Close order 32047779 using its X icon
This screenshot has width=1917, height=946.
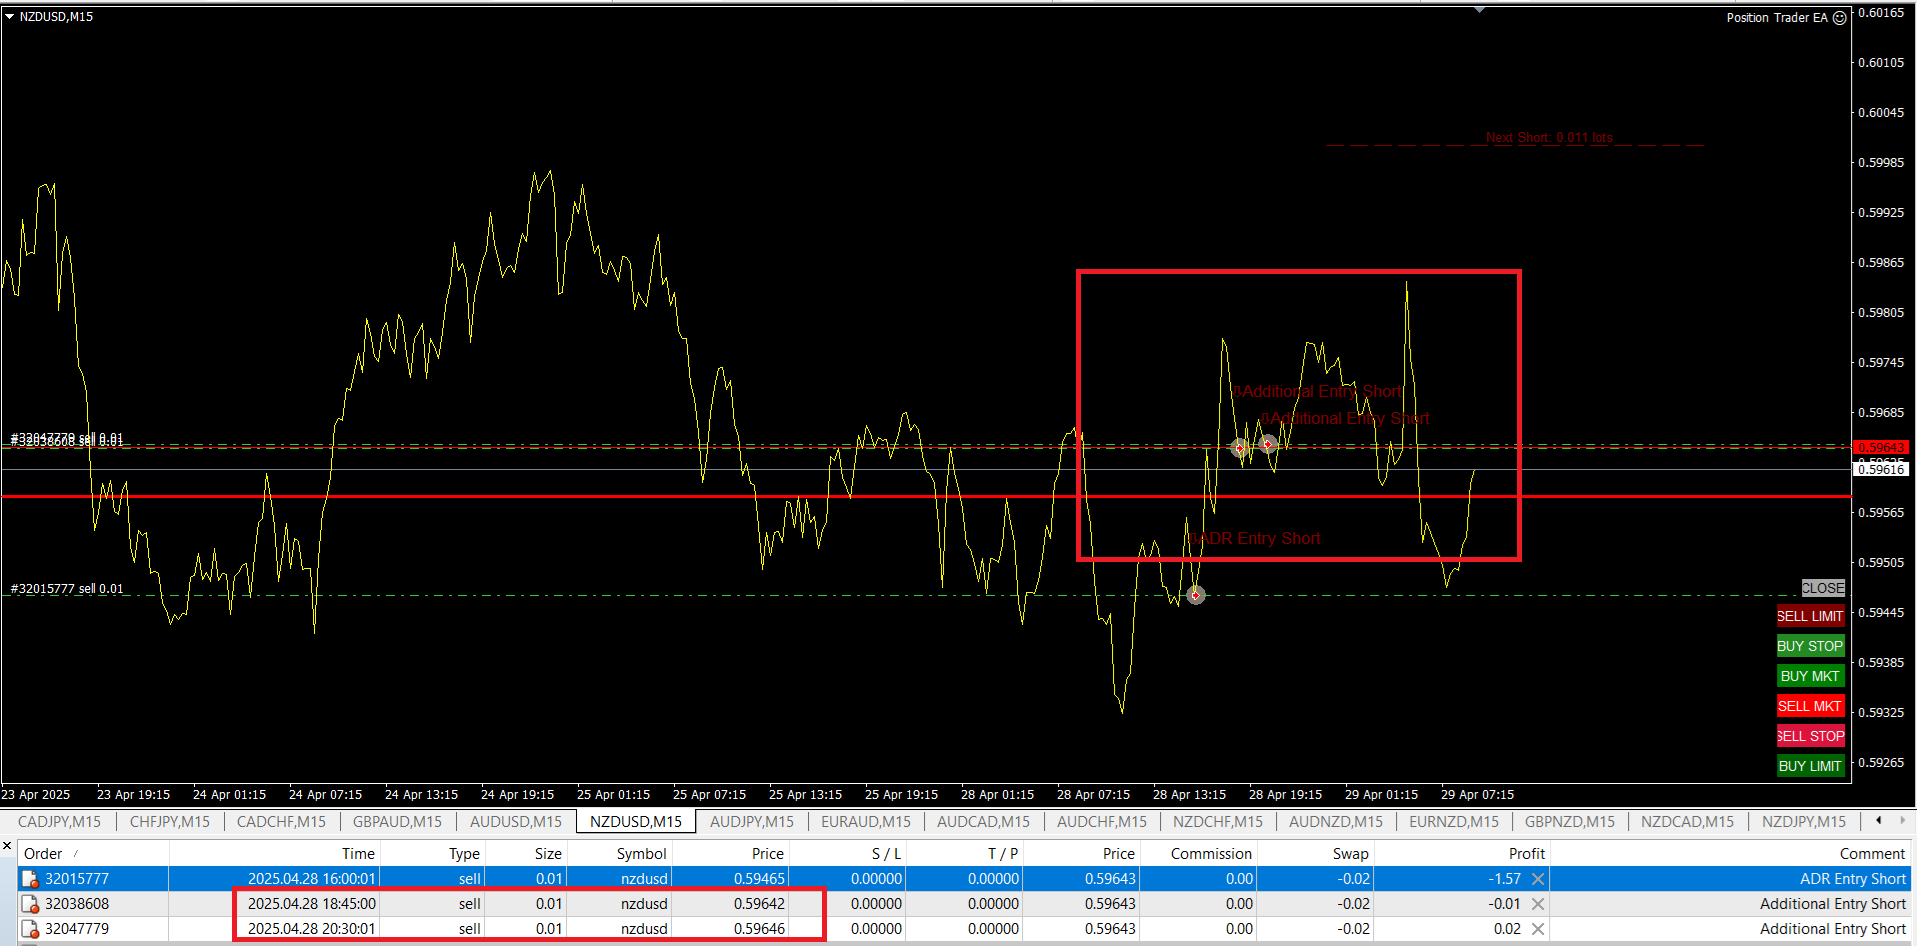tap(1538, 929)
